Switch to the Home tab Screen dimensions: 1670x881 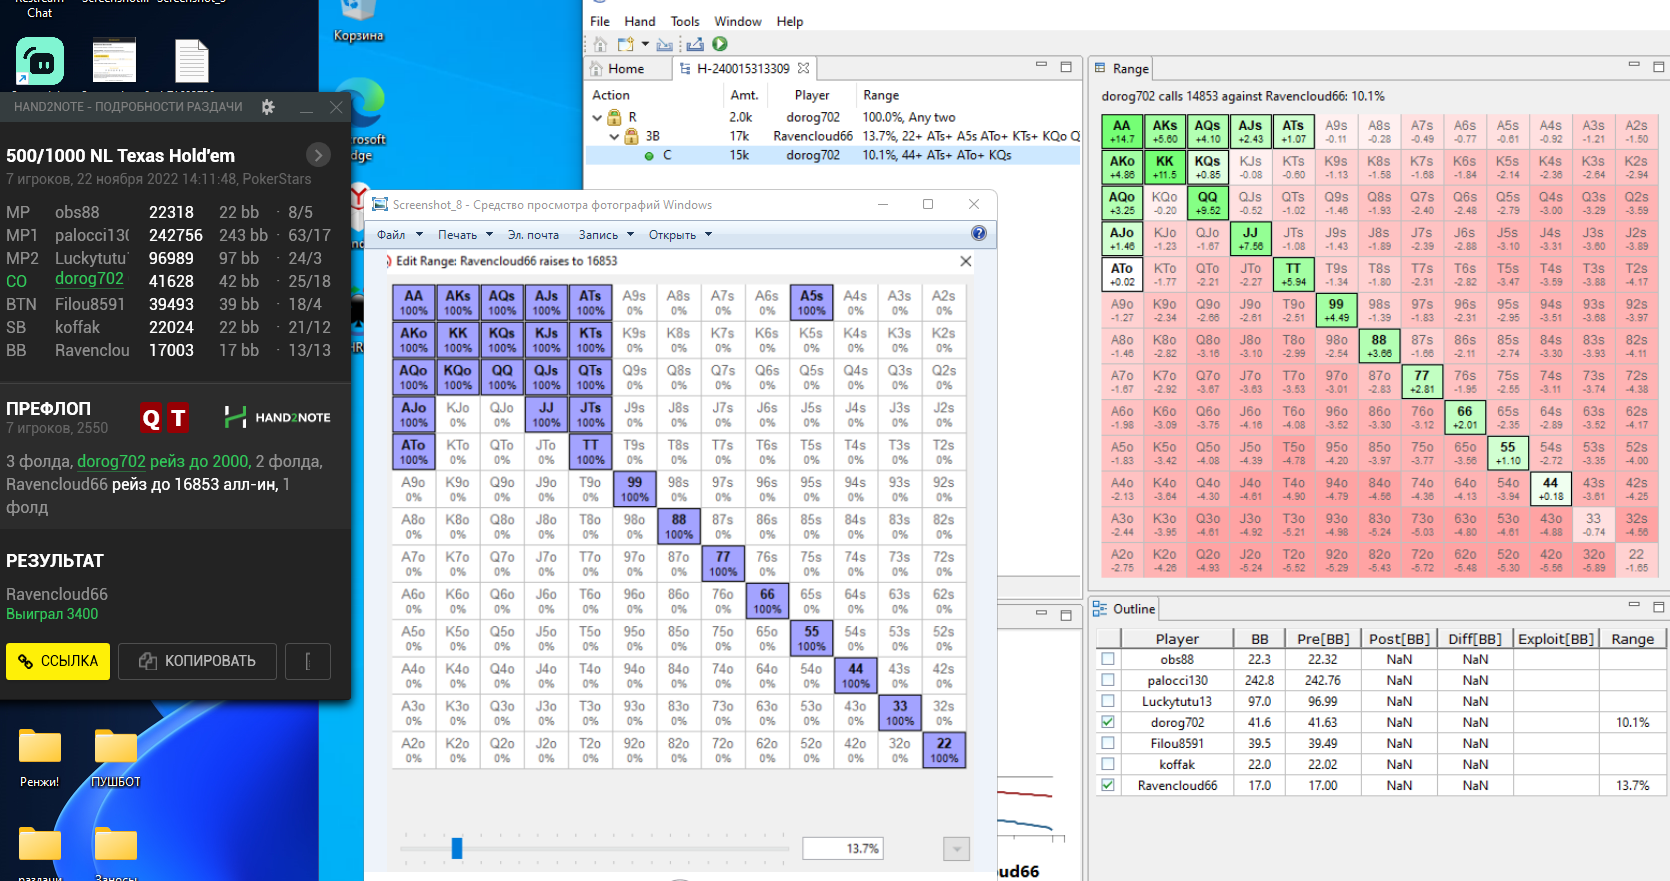(x=626, y=69)
